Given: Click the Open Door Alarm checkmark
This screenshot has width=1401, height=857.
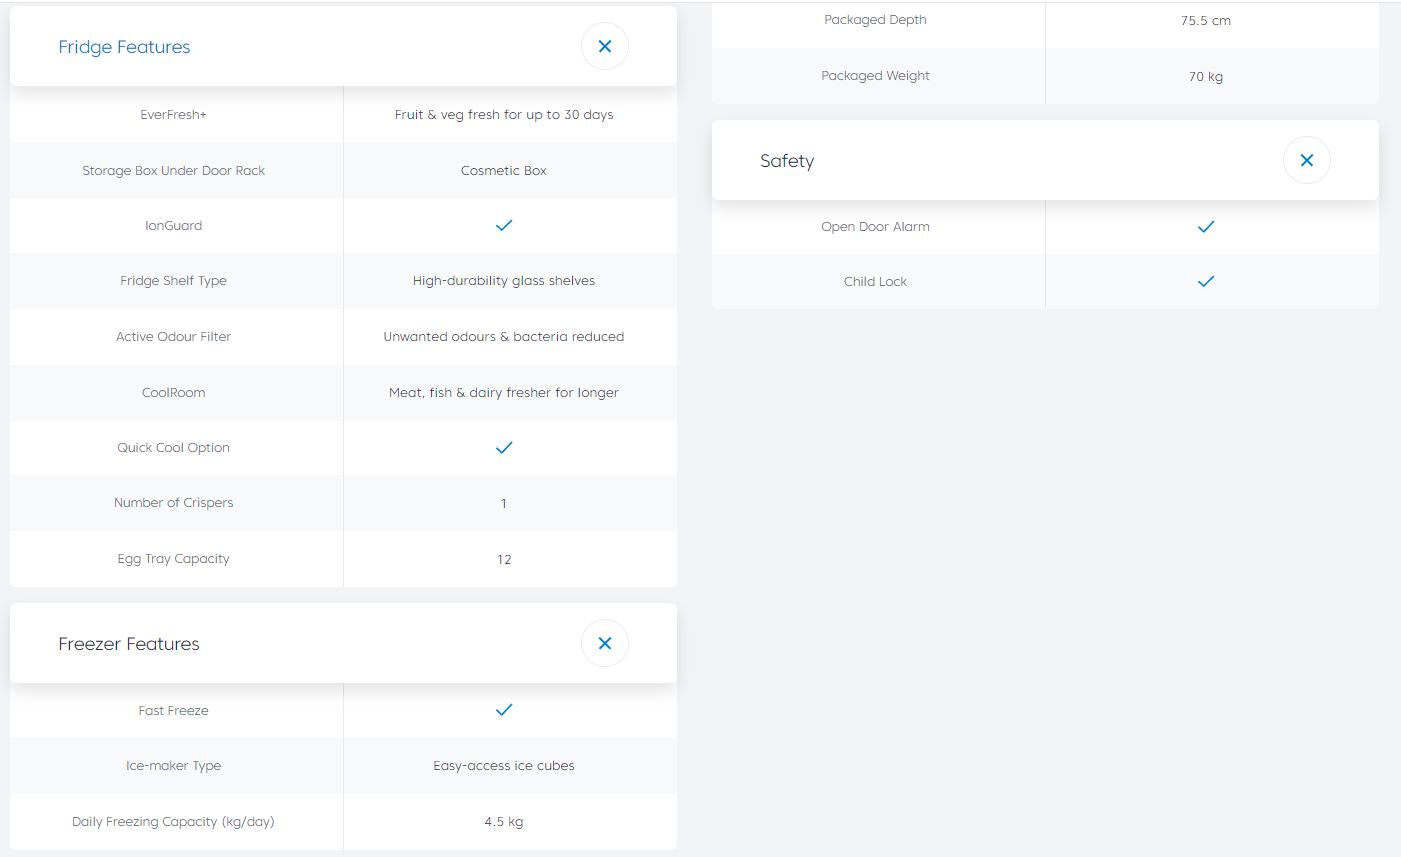Looking at the screenshot, I should click(x=1206, y=227).
